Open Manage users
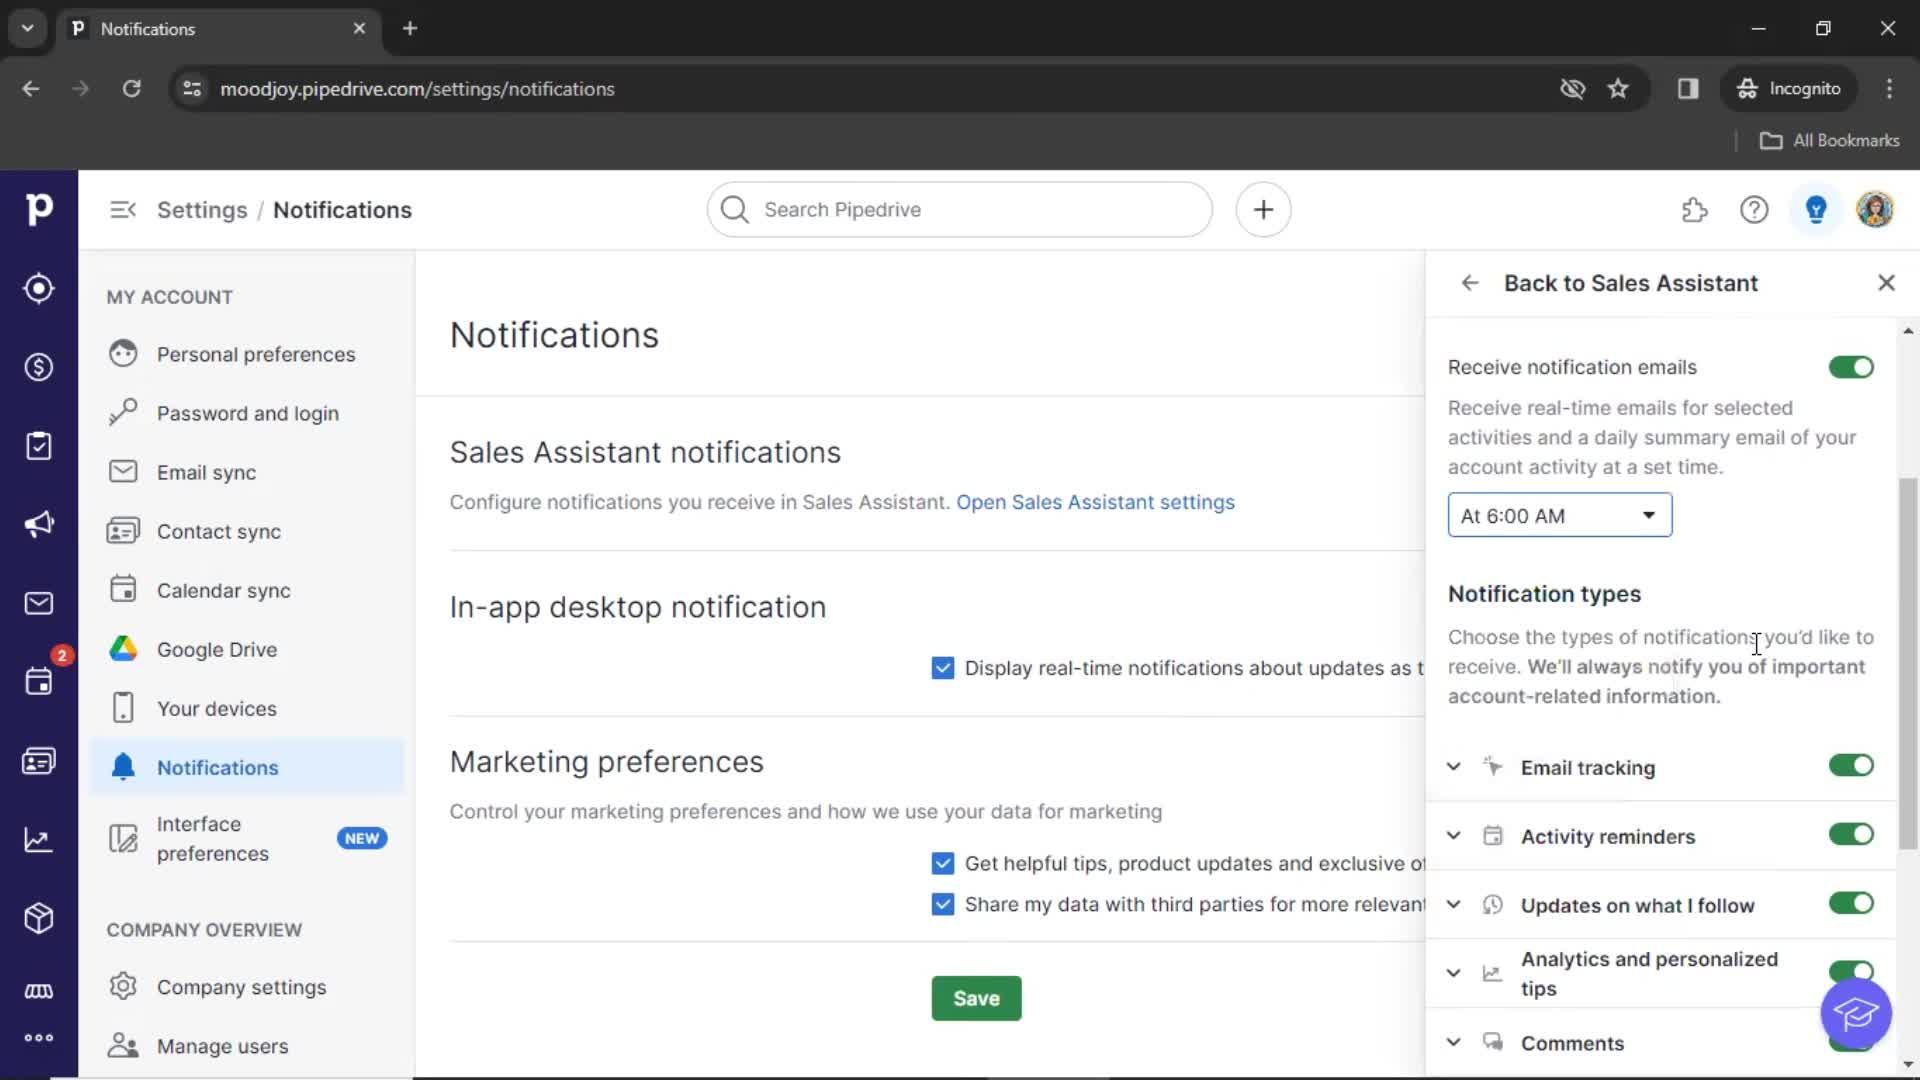Viewport: 1920px width, 1080px height. click(247, 1046)
